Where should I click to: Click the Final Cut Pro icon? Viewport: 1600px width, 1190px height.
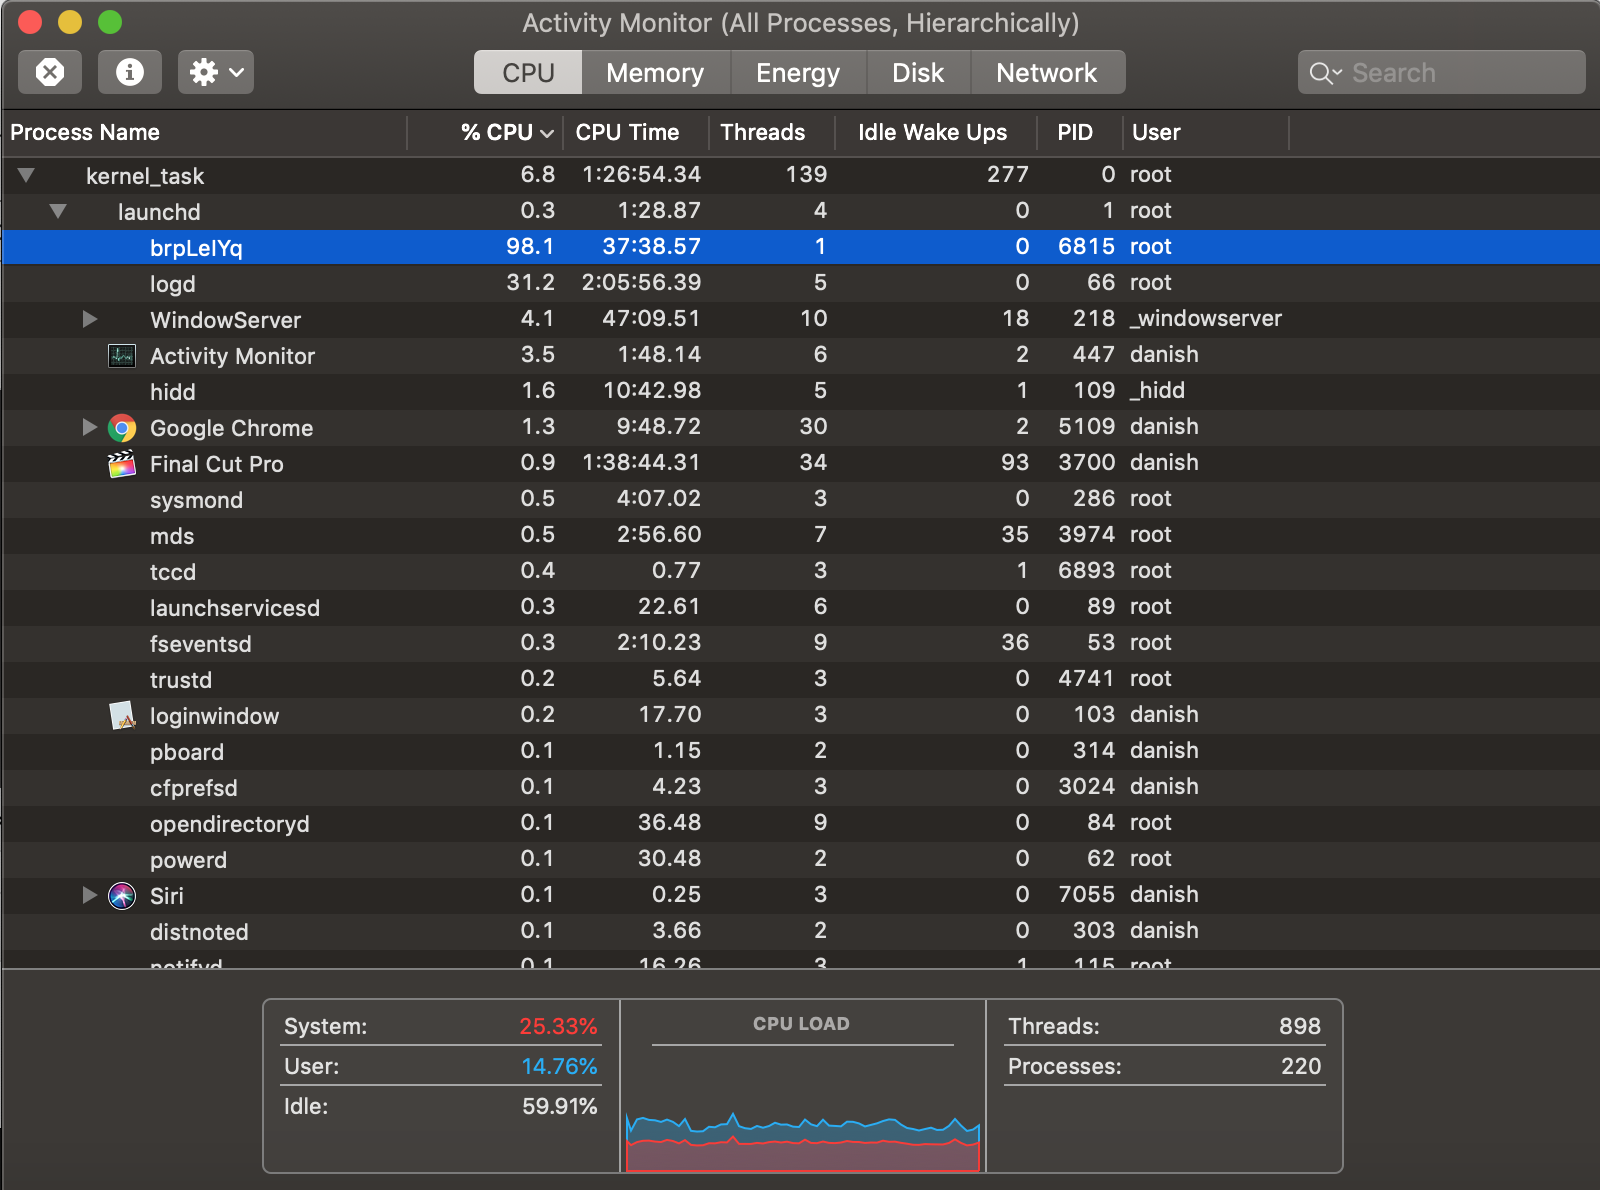point(122,464)
